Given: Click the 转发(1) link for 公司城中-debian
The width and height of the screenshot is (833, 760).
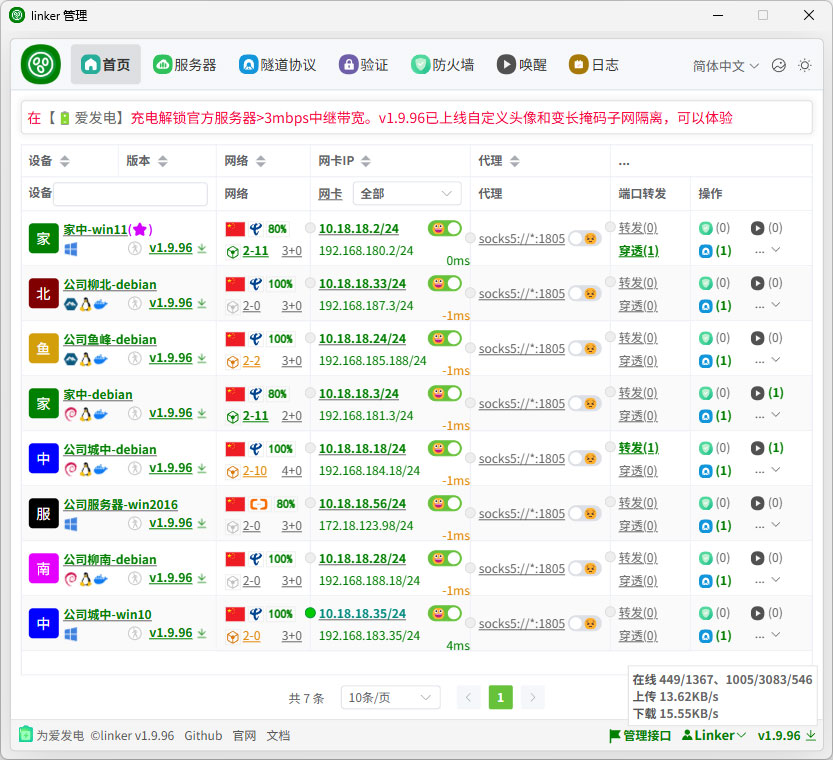Looking at the screenshot, I should 638,448.
